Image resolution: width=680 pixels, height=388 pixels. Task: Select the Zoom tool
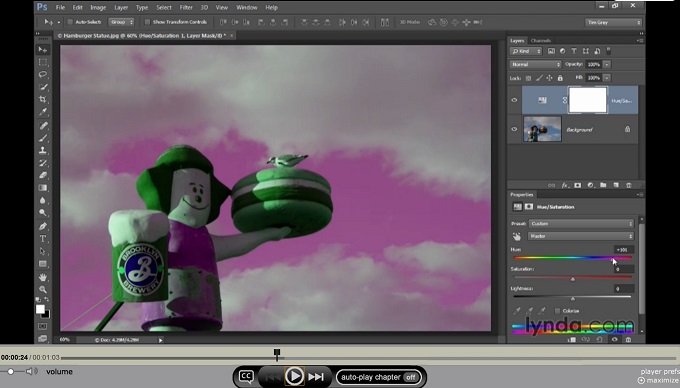[42, 290]
